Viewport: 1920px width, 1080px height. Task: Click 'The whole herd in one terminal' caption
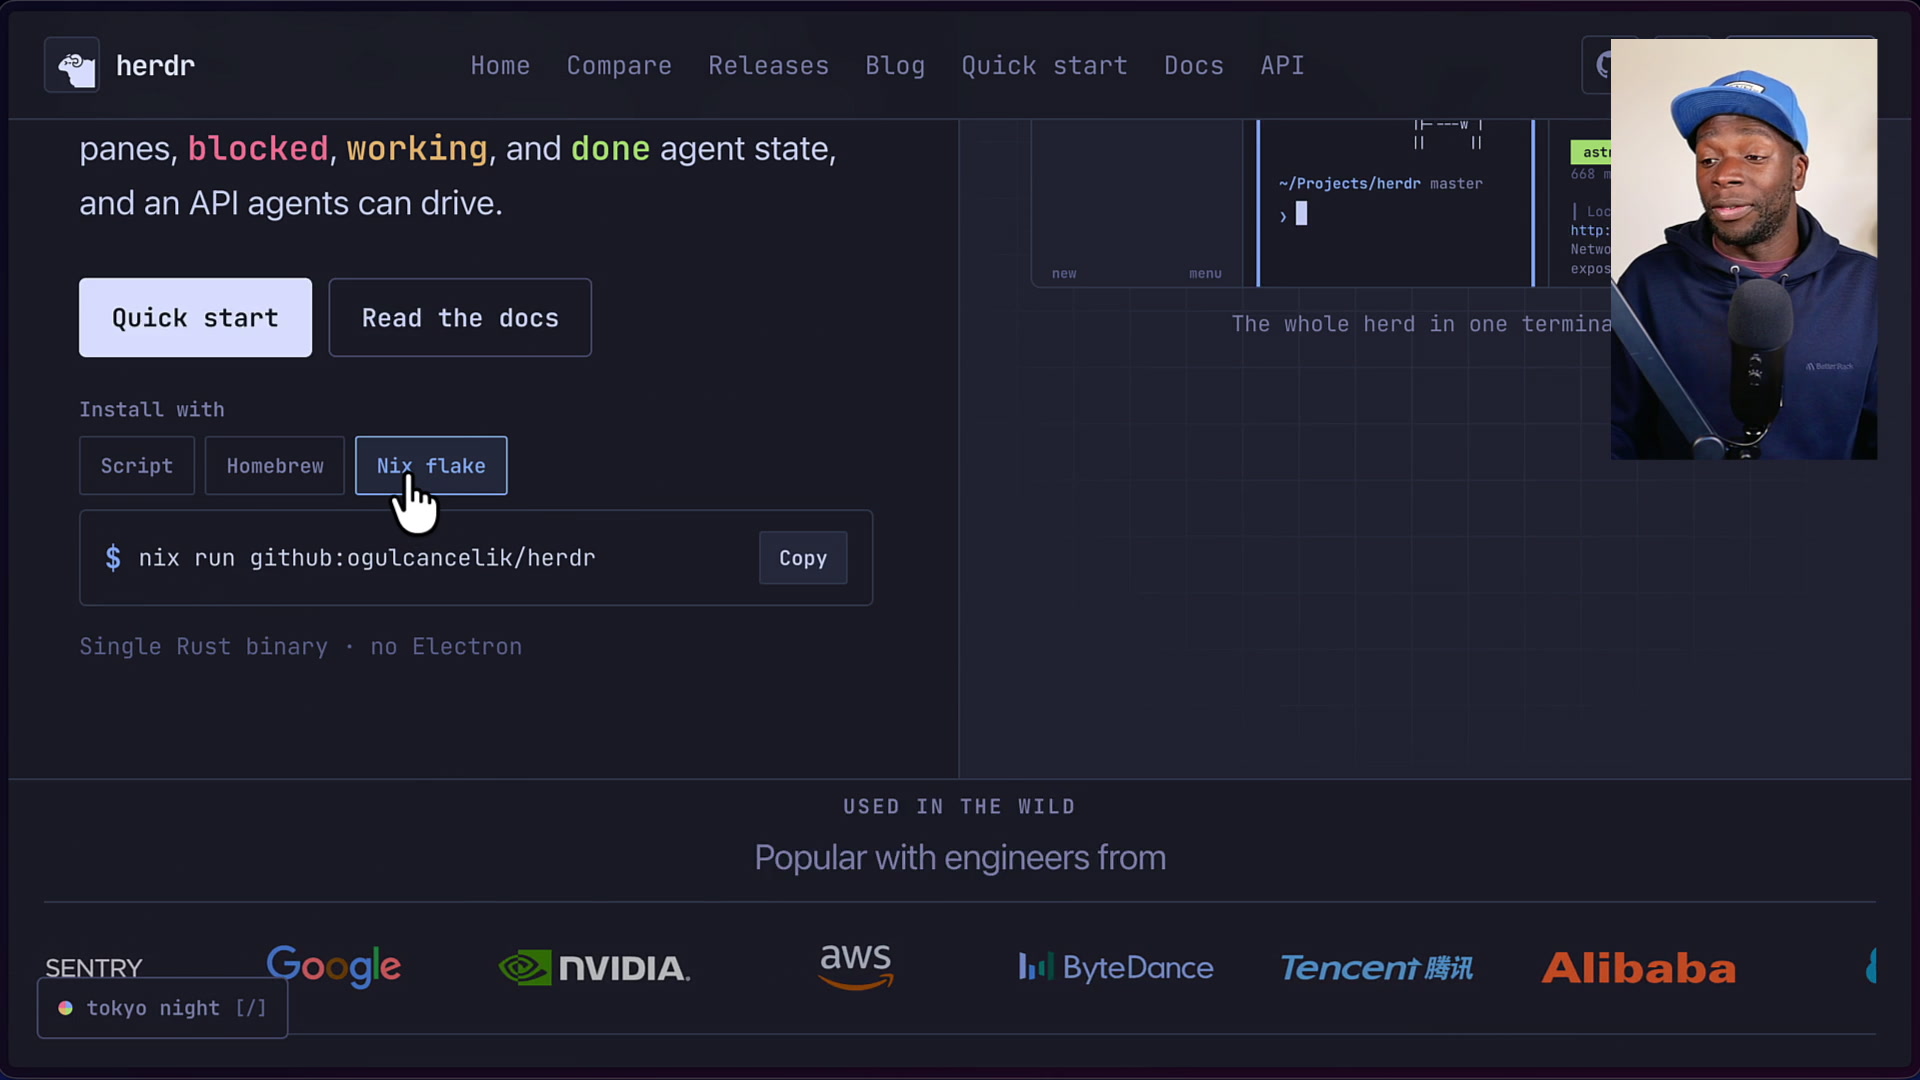pos(1421,324)
